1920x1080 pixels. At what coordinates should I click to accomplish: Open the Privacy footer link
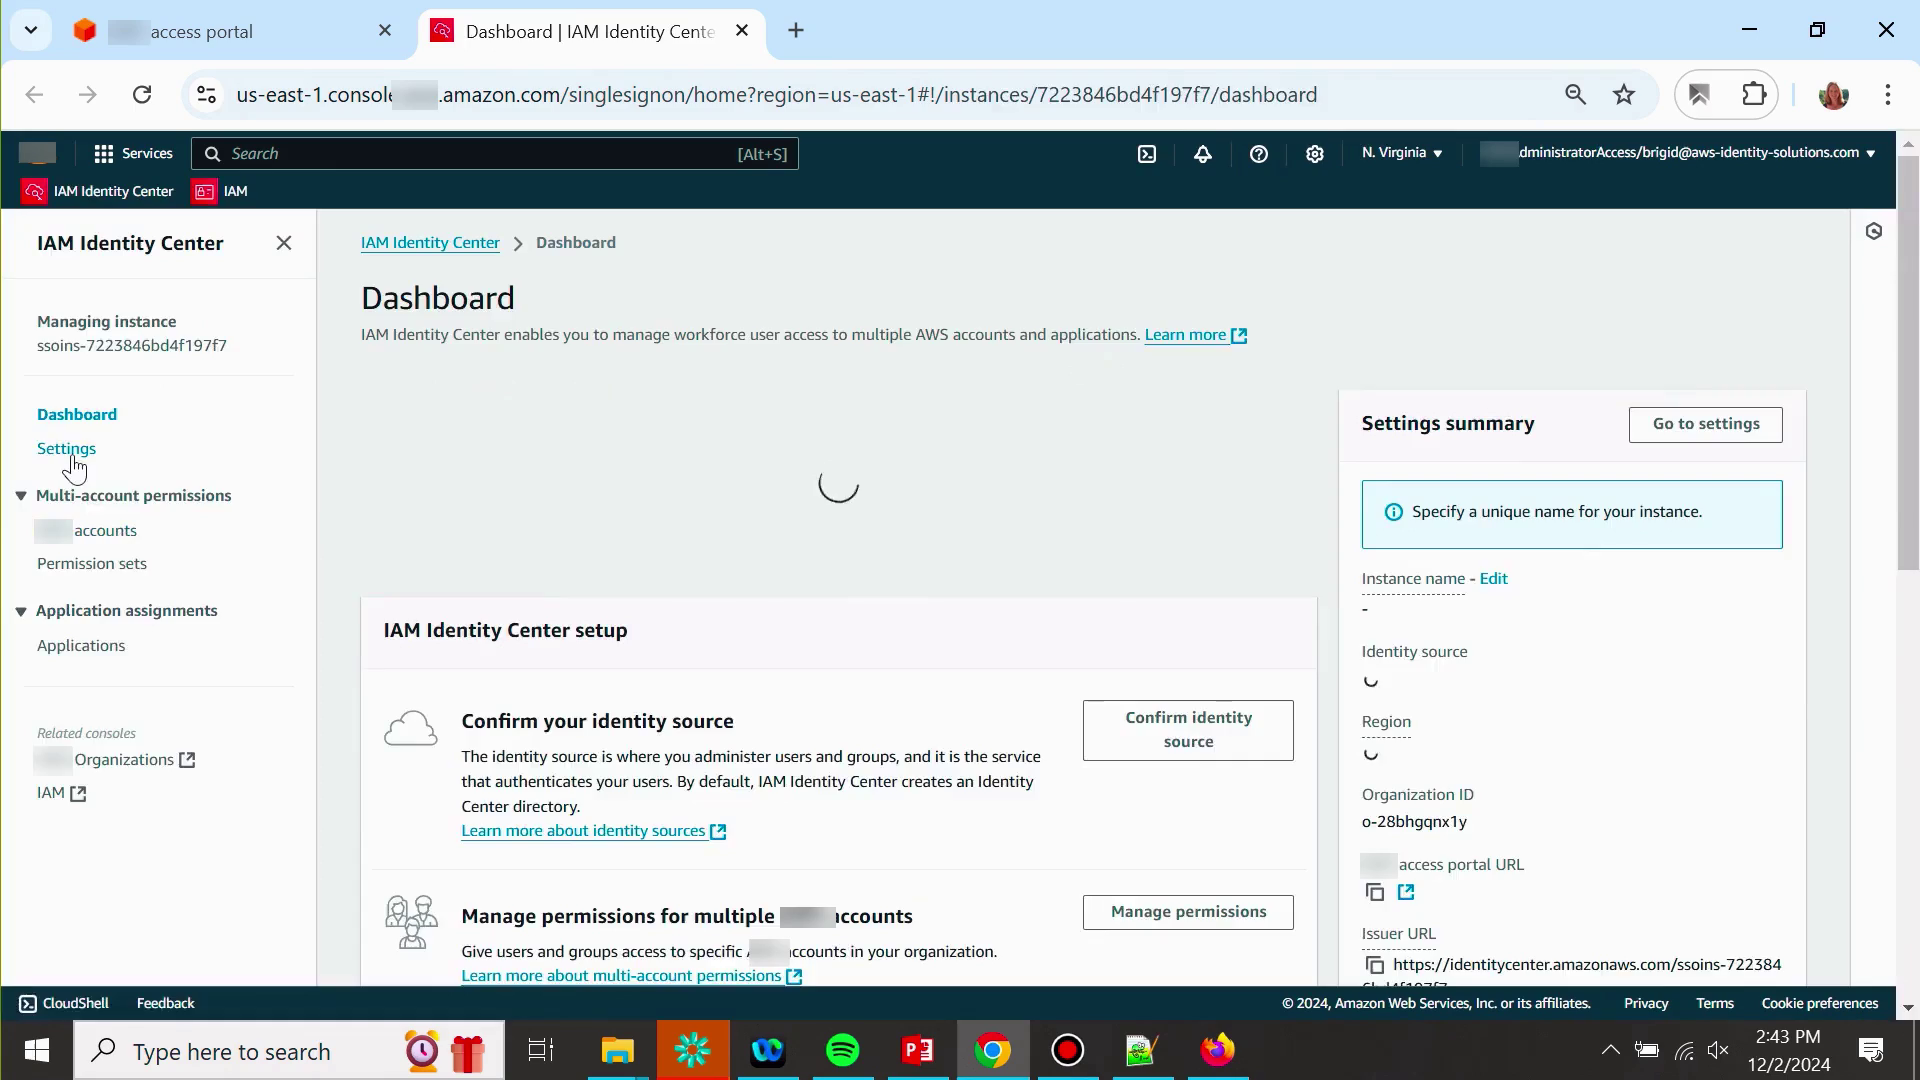[1646, 1003]
